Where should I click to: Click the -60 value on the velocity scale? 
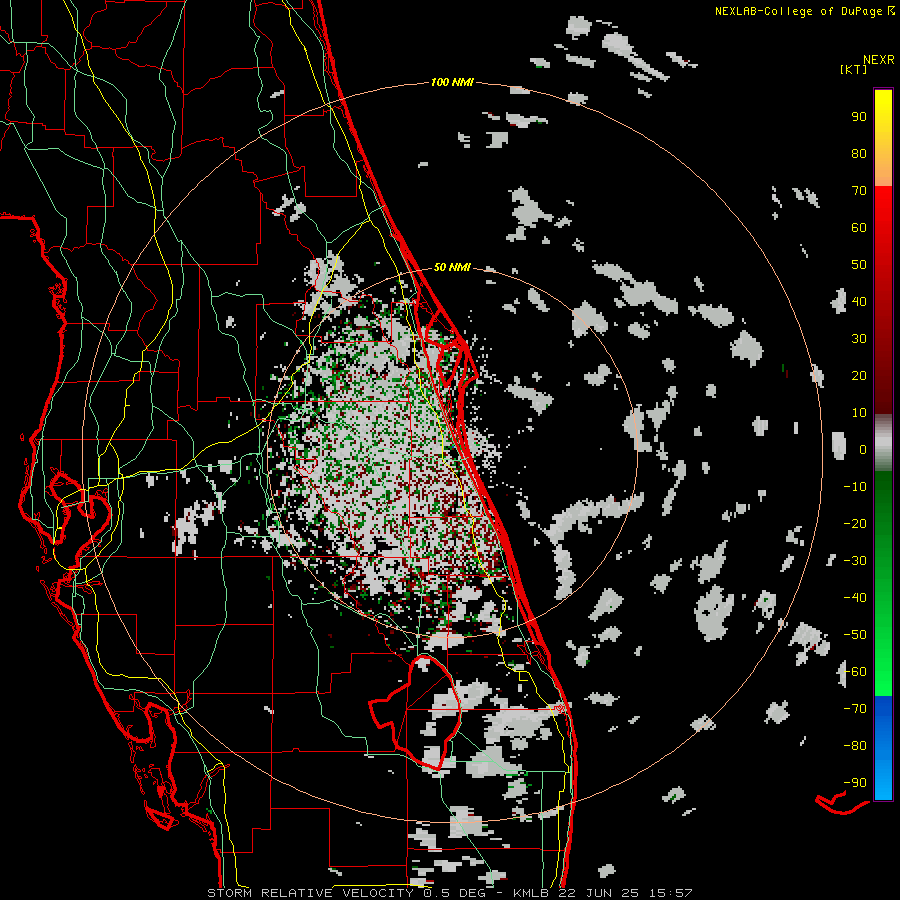point(855,672)
